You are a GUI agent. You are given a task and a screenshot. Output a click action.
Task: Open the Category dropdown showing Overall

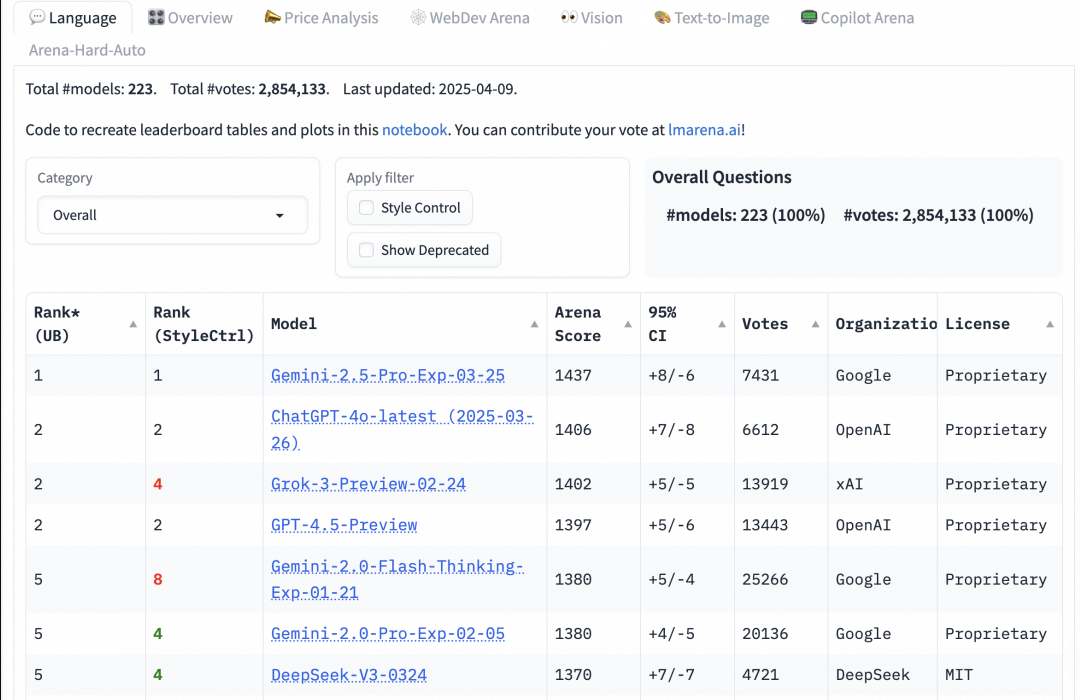[172, 215]
